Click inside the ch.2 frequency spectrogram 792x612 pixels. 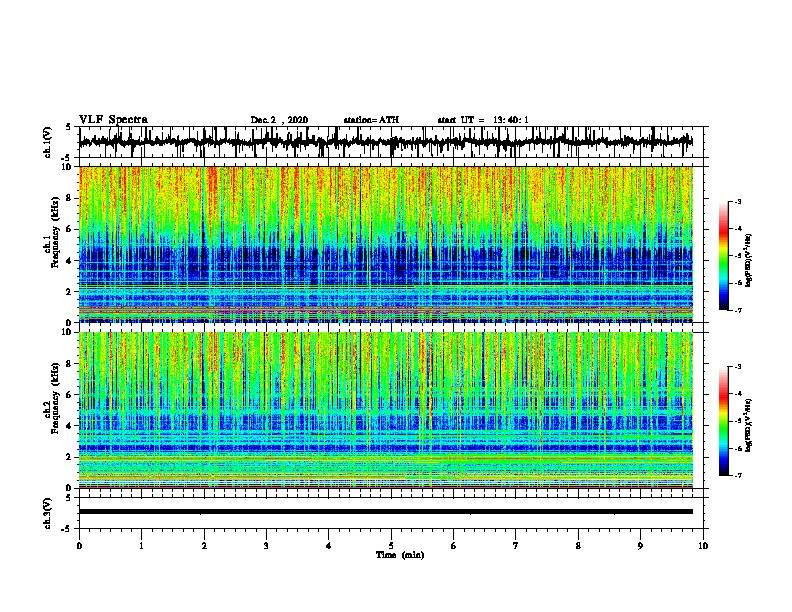tap(386, 410)
